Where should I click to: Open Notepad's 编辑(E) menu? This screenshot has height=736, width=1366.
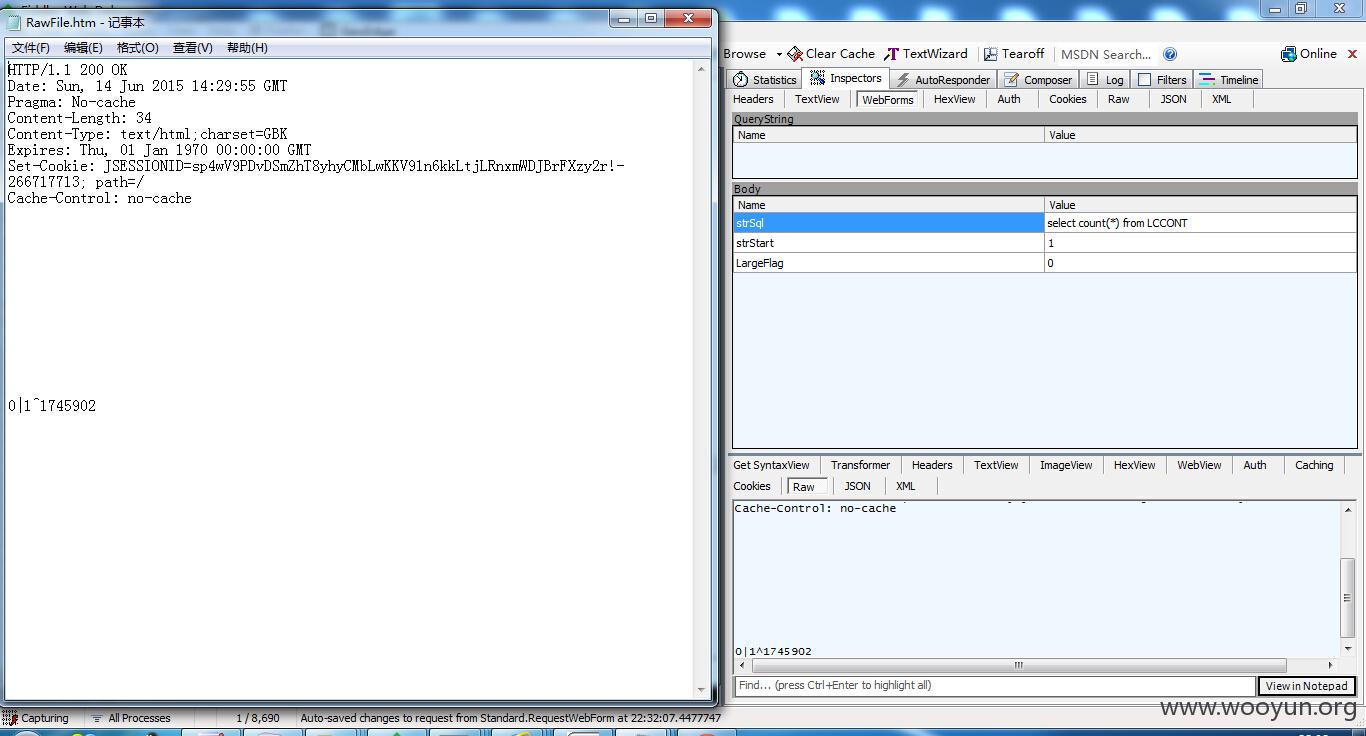tap(83, 48)
